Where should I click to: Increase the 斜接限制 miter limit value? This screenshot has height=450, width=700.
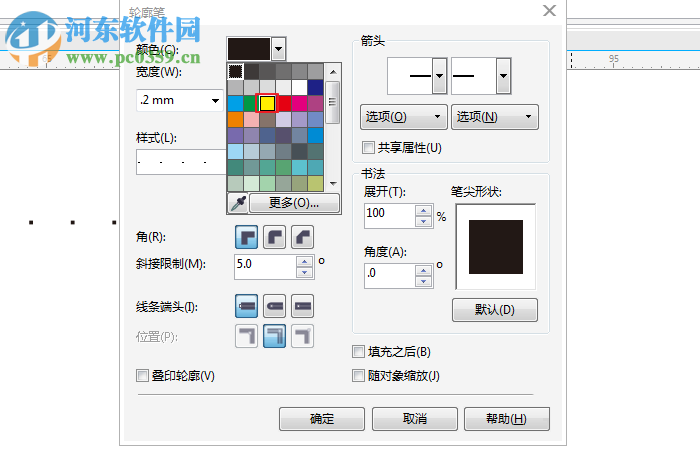[304, 262]
